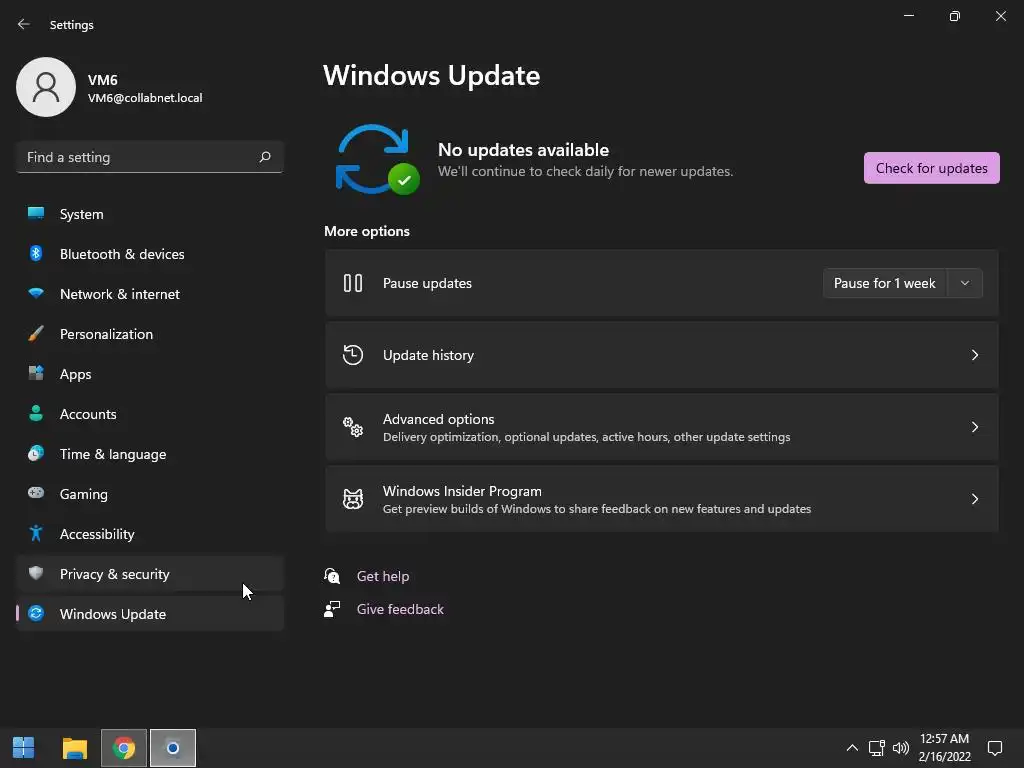Click the VM6 account name
Image resolution: width=1024 pixels, height=768 pixels.
[x=103, y=80]
